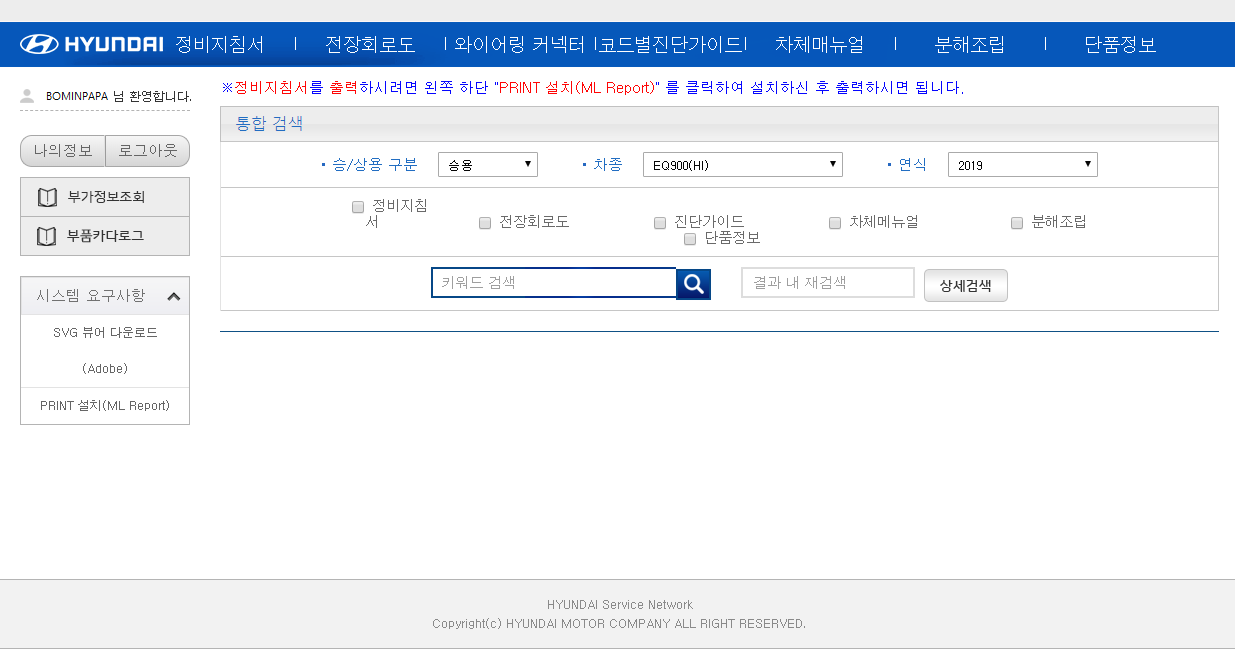Enable the 진단가이드 checkbox
1235x666 pixels.
tap(660, 223)
